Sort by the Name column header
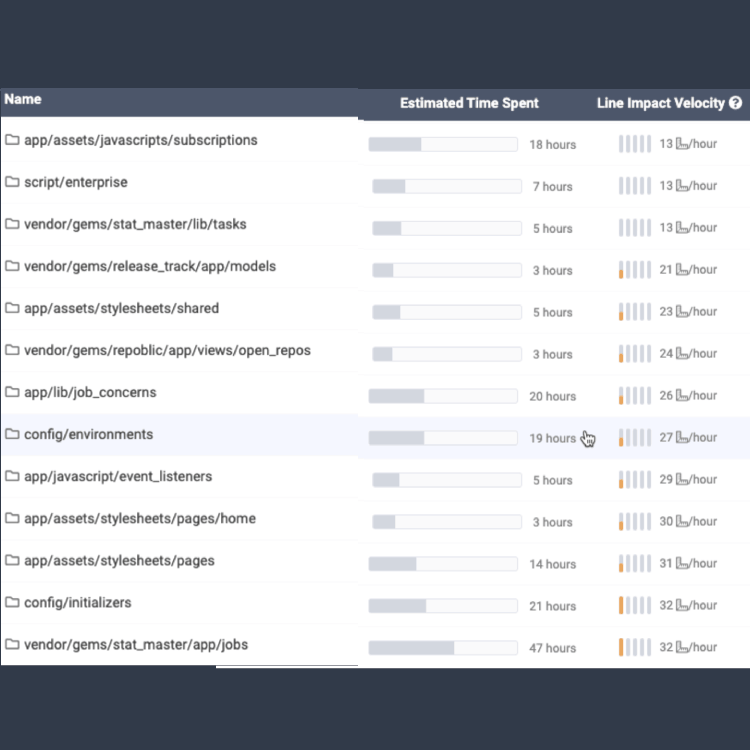 tap(22, 100)
